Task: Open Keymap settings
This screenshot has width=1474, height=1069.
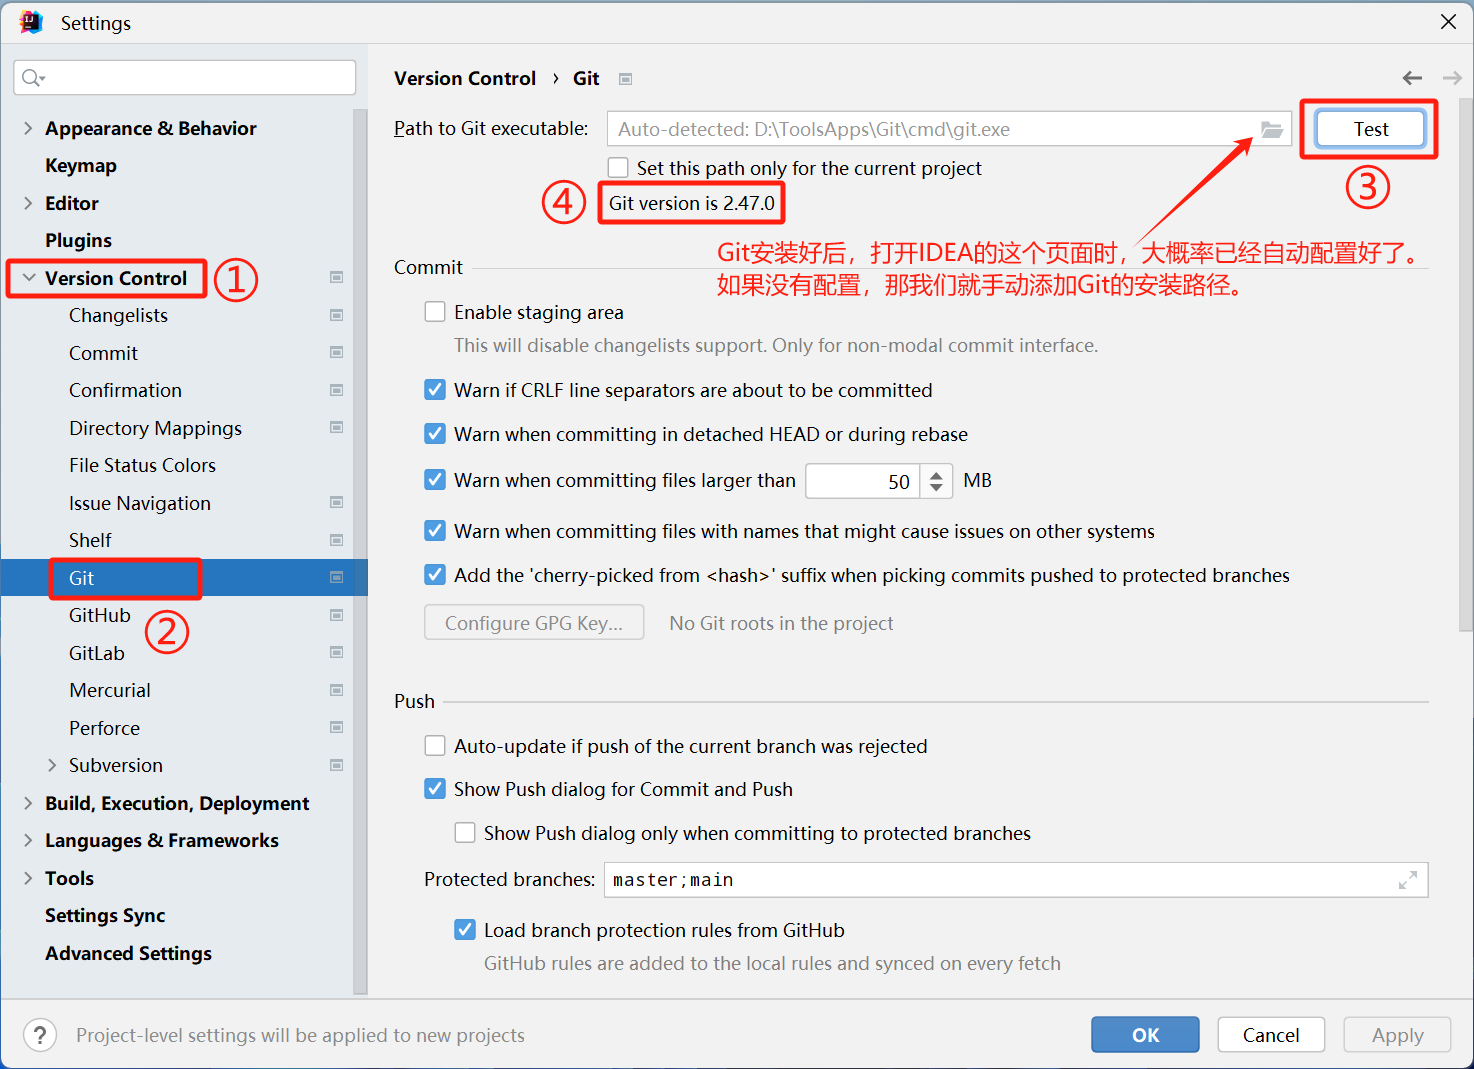Action: pos(81,166)
